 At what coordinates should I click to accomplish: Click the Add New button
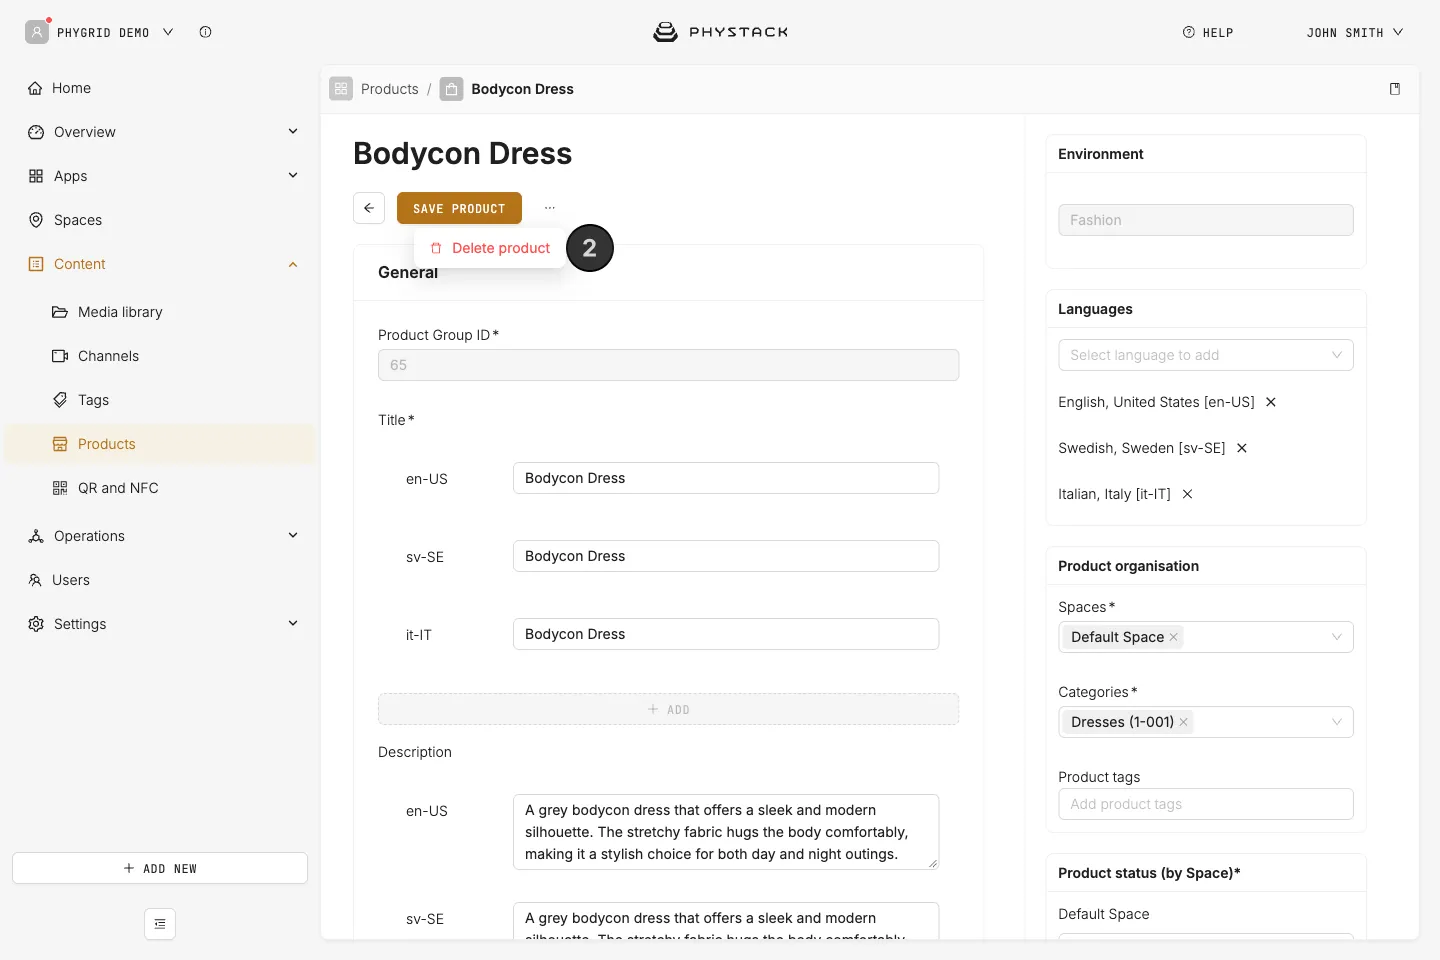[160, 868]
